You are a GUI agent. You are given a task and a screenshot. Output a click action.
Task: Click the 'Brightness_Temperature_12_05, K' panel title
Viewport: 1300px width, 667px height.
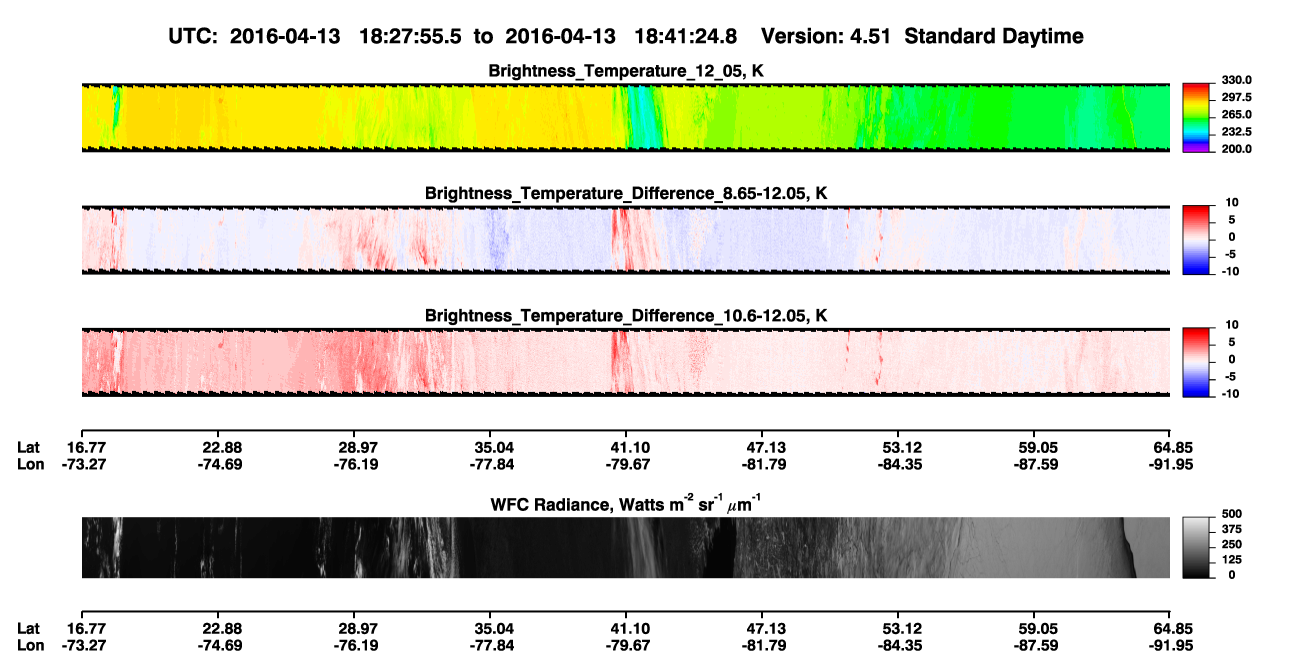(626, 71)
